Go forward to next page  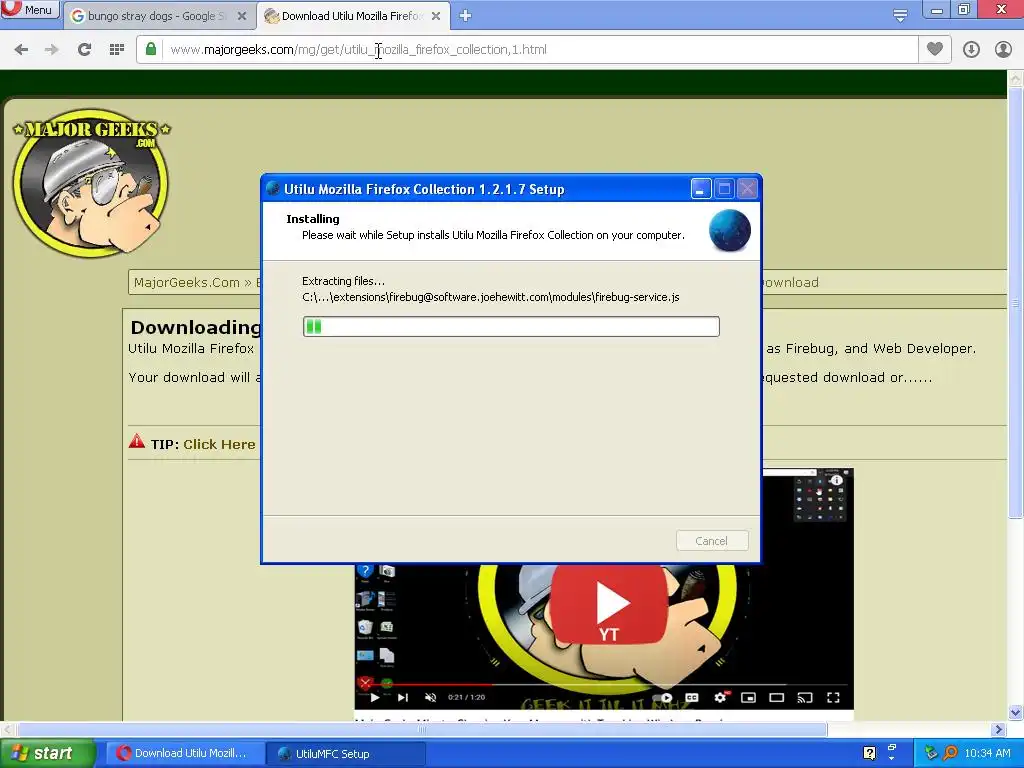pyautogui.click(x=52, y=50)
